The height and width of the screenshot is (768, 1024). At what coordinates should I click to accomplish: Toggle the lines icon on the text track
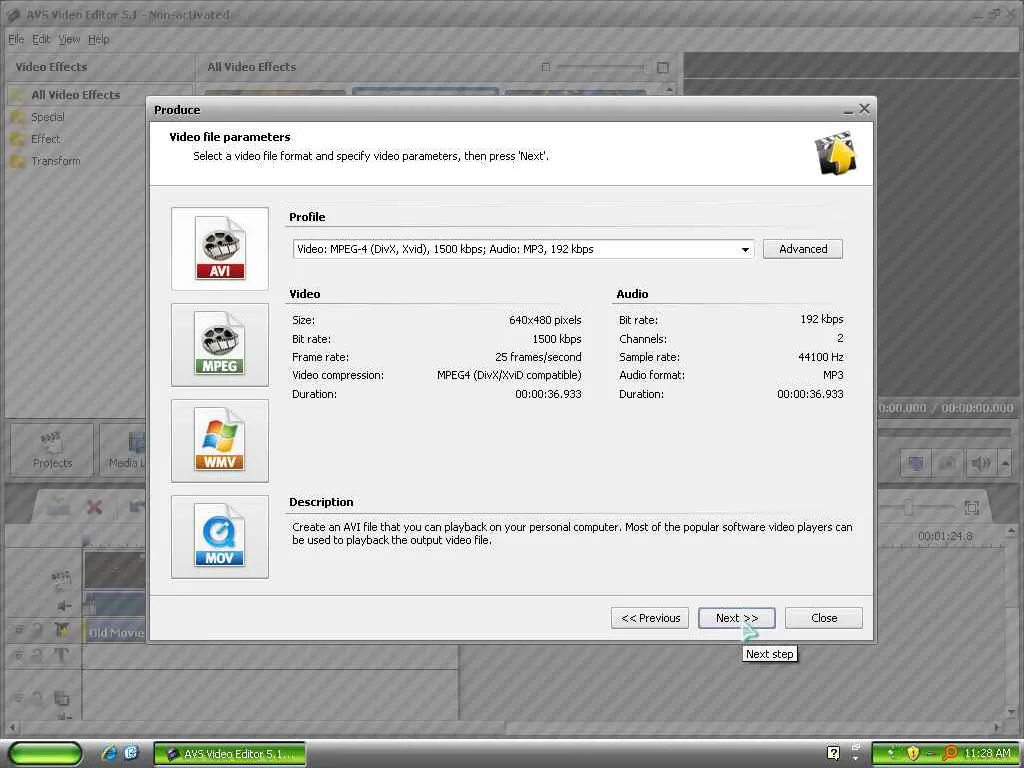pyautogui.click(x=19, y=655)
